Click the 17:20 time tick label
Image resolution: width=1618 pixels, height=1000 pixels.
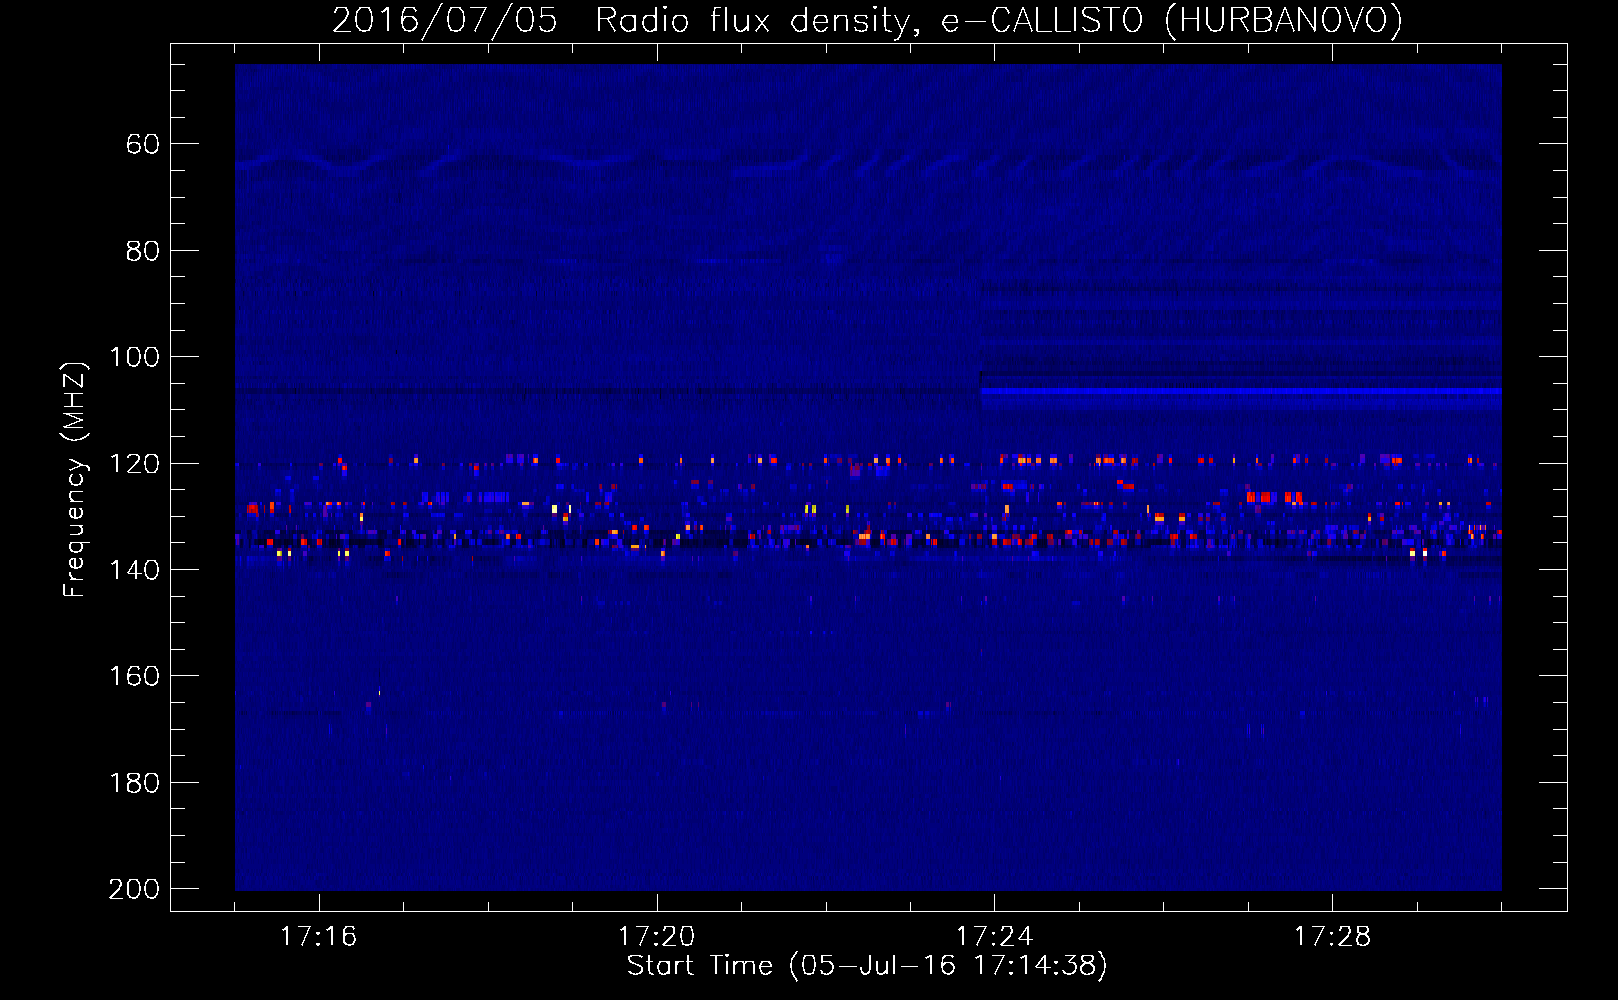coord(656,937)
